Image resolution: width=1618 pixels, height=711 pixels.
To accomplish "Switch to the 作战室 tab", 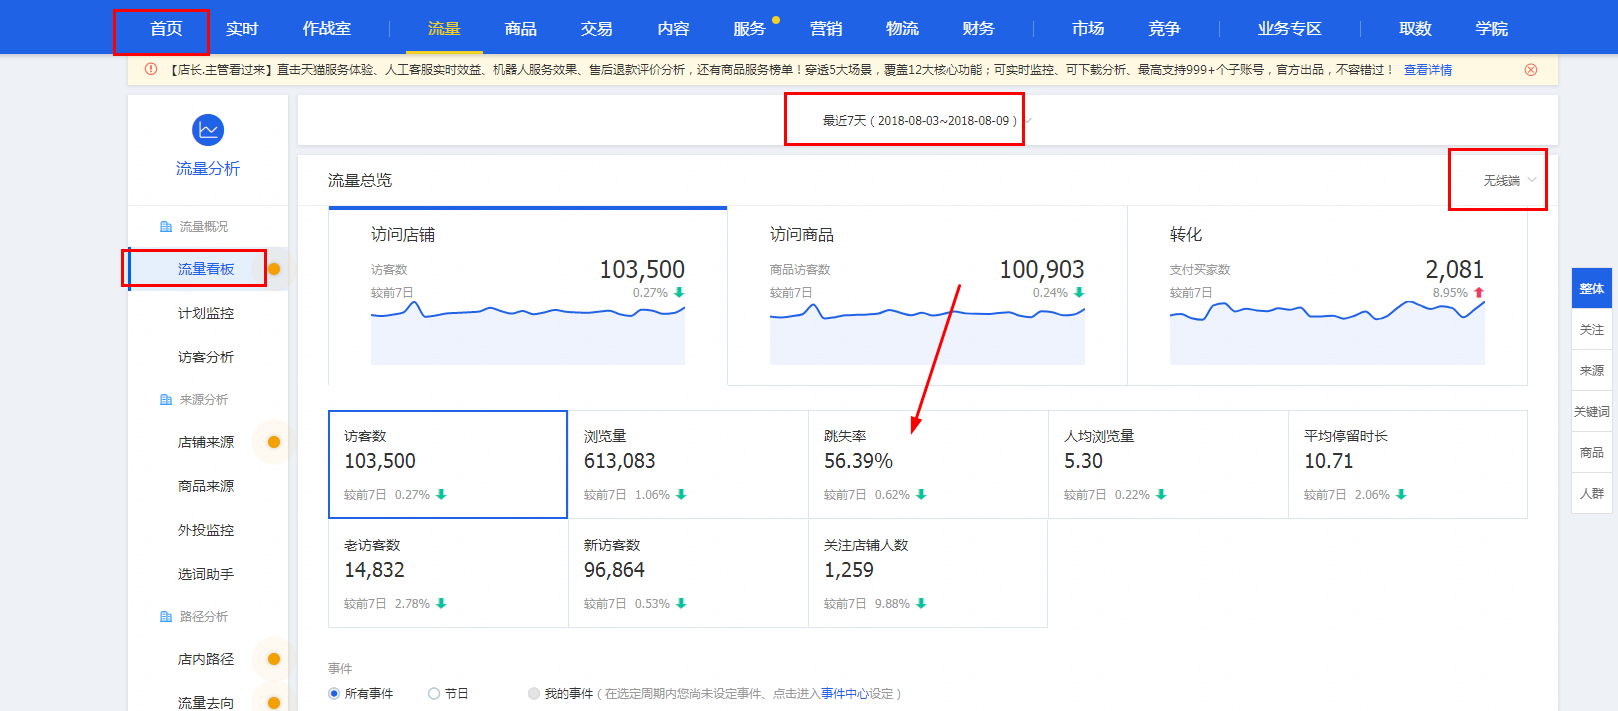I will [x=327, y=29].
